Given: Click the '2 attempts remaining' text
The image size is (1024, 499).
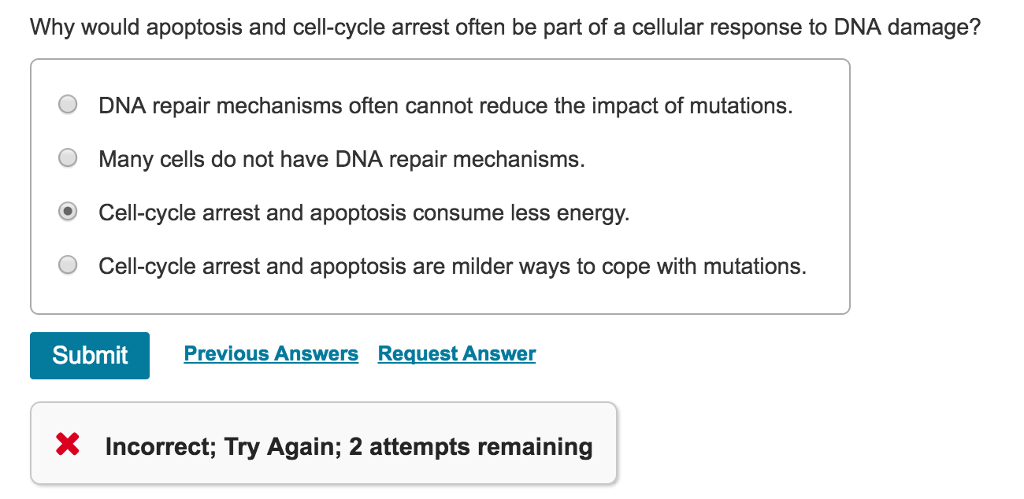Looking at the screenshot, I should [x=471, y=447].
